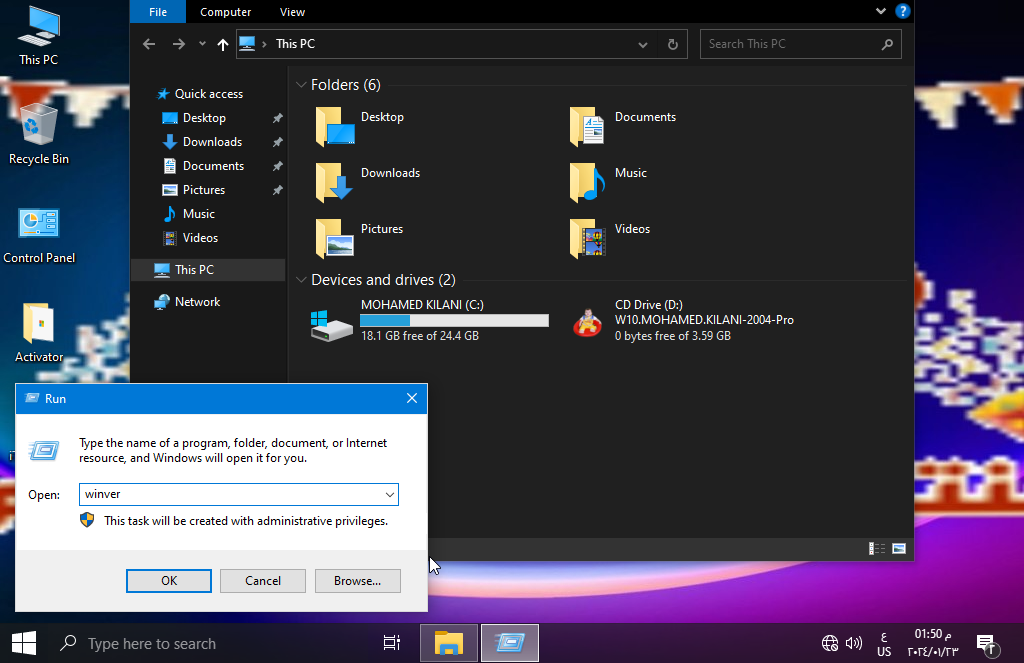1024x663 pixels.
Task: Select Desktop in the navigation pane
Action: point(204,118)
